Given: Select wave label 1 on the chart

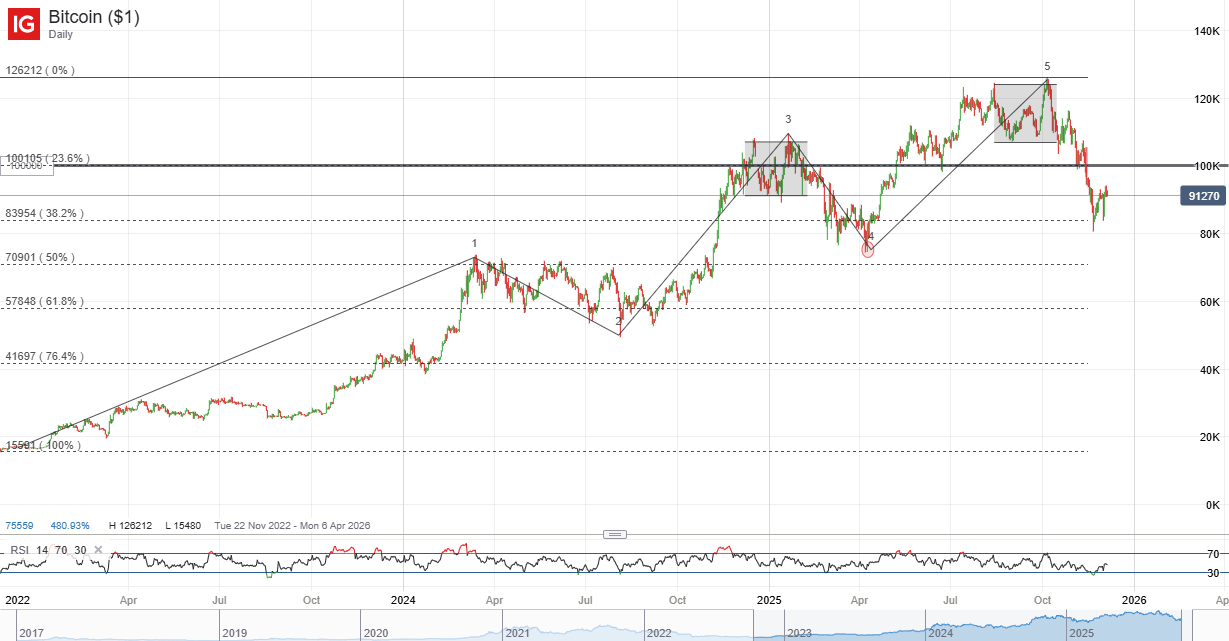Looking at the screenshot, I should coord(475,243).
